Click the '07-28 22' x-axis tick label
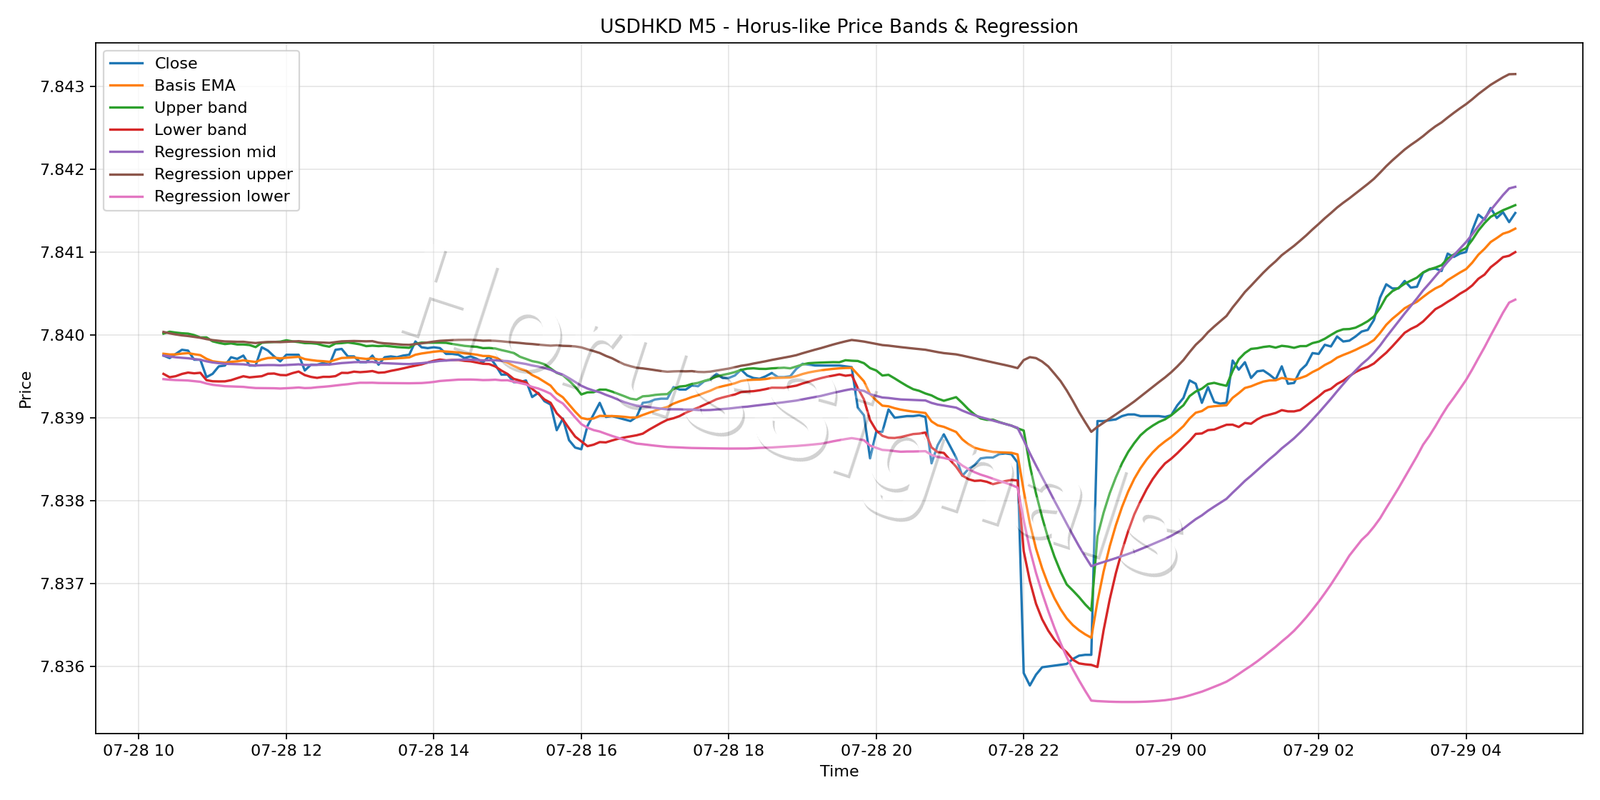Image resolution: width=1600 pixels, height=800 pixels. (1023, 749)
